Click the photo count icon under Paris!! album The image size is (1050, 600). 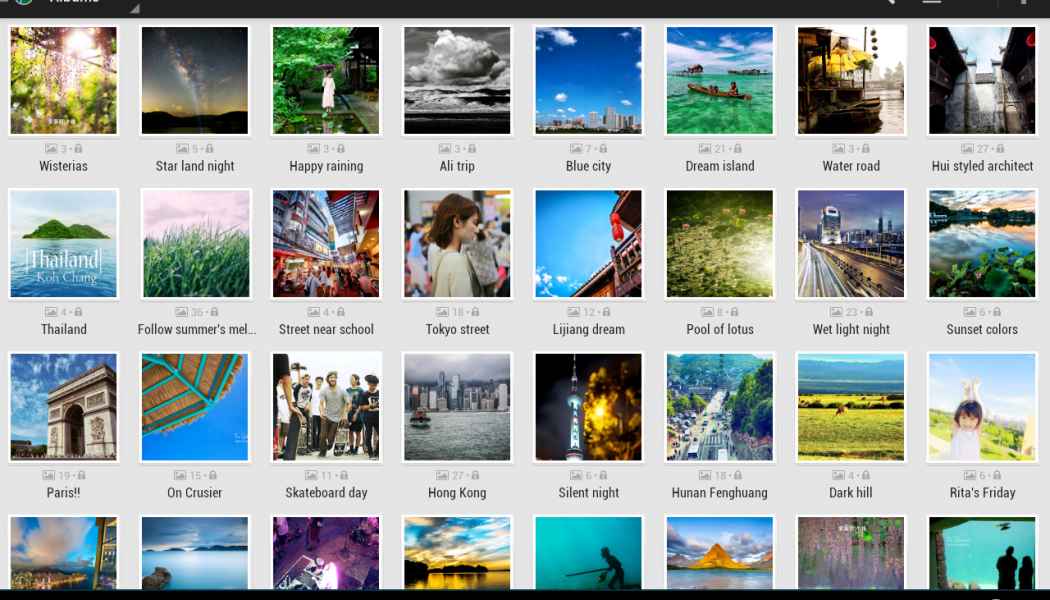click(48, 476)
